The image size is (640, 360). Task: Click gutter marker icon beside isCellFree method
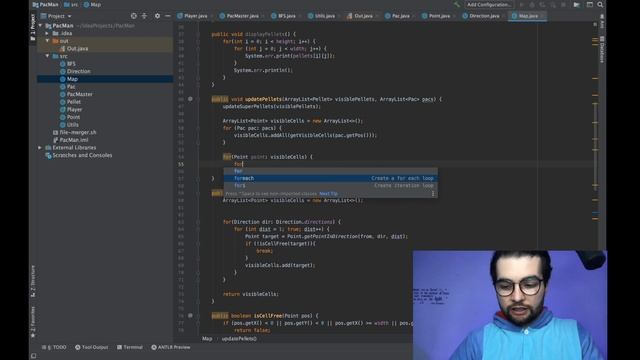tap(190, 316)
